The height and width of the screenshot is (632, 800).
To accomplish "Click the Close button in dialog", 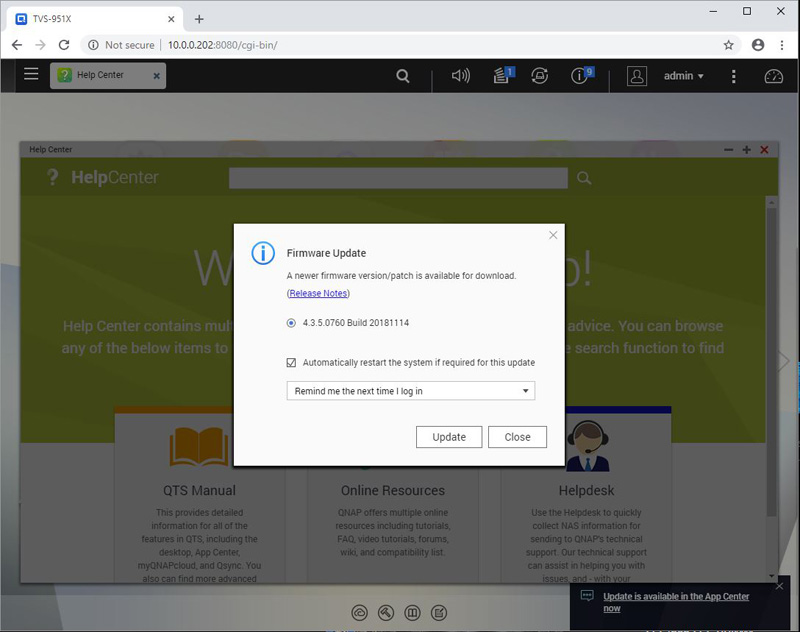I will (x=517, y=437).
